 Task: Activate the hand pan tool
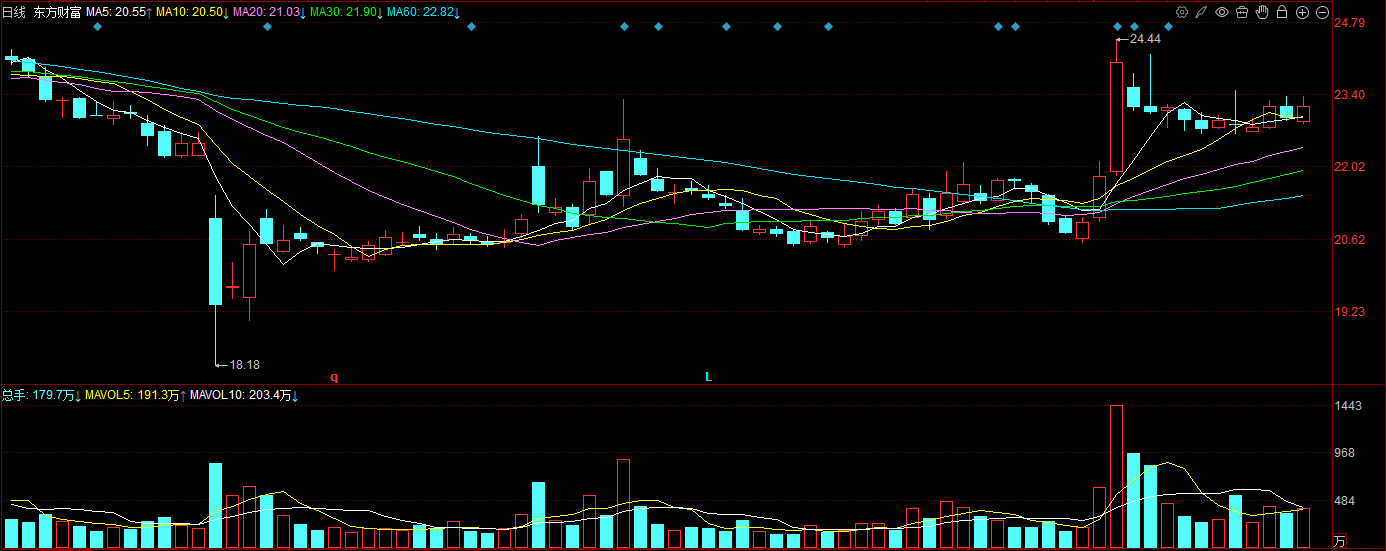(1262, 12)
